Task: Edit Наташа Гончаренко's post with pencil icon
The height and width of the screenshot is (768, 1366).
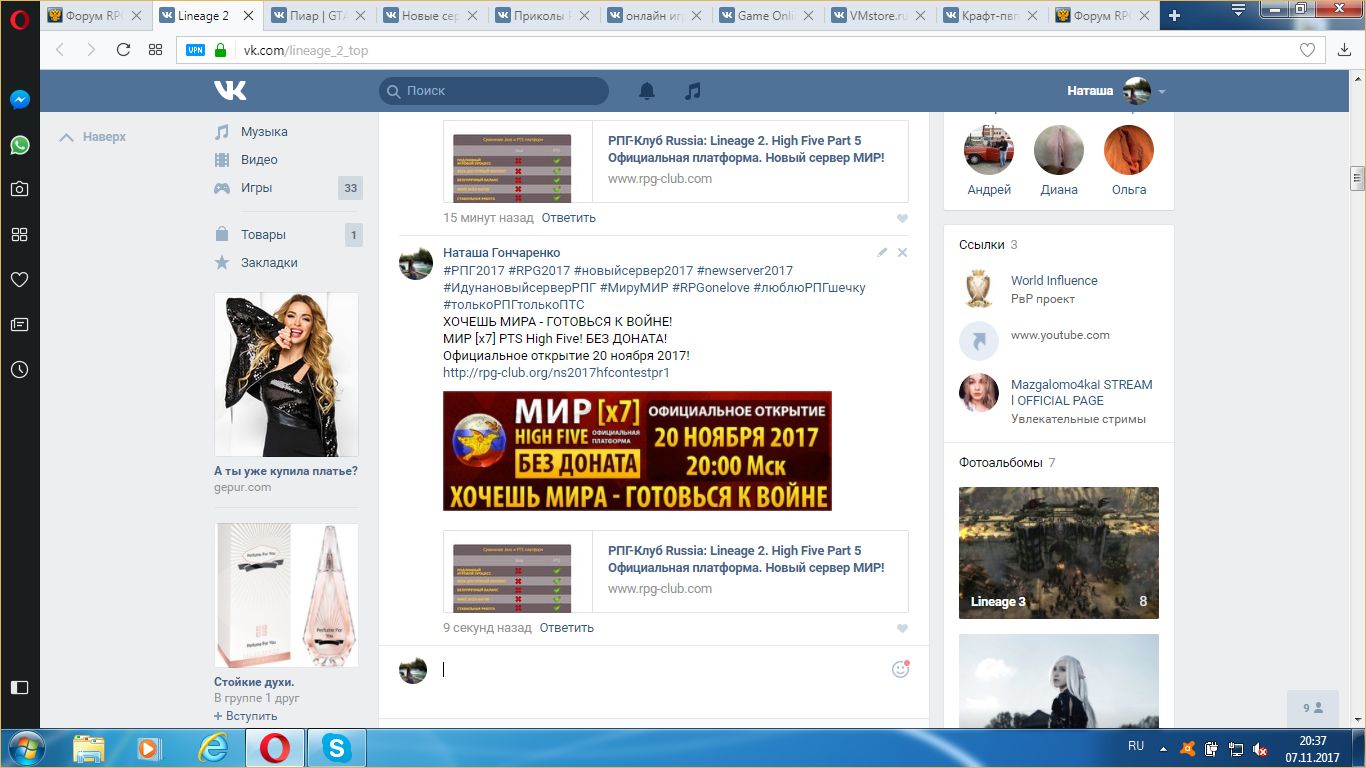Action: (882, 253)
